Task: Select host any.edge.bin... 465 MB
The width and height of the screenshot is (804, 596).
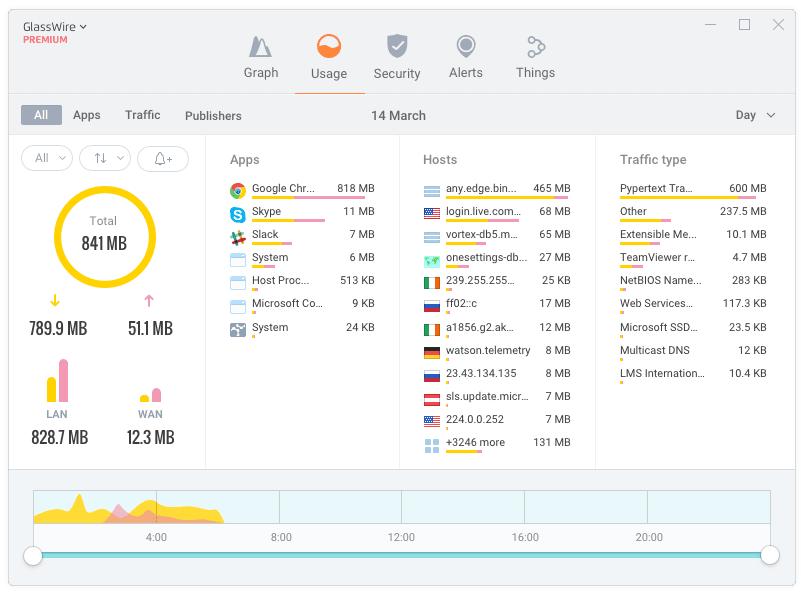Action: click(x=497, y=191)
